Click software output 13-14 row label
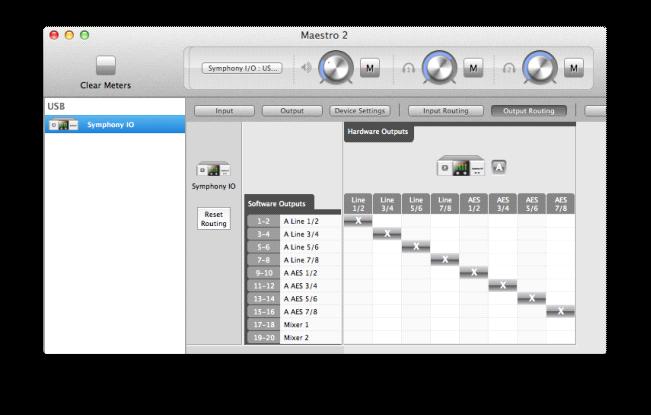The width and height of the screenshot is (651, 415). 263,298
